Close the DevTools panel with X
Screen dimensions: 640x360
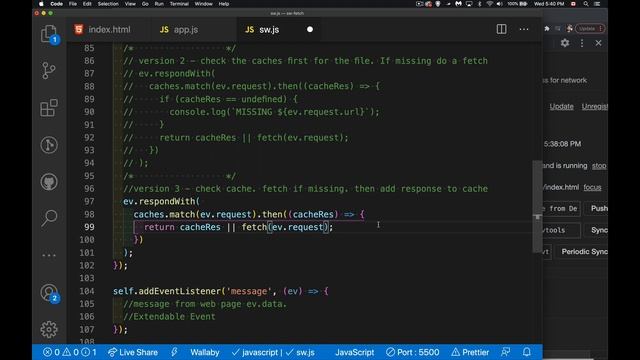598,43
